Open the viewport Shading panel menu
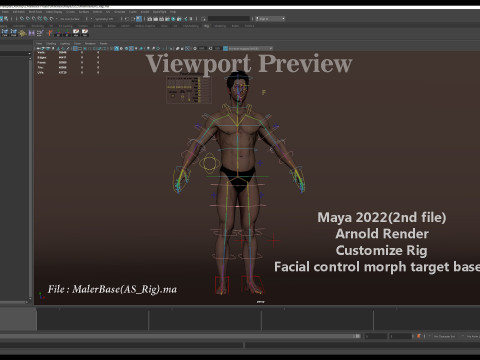 click(x=51, y=43)
